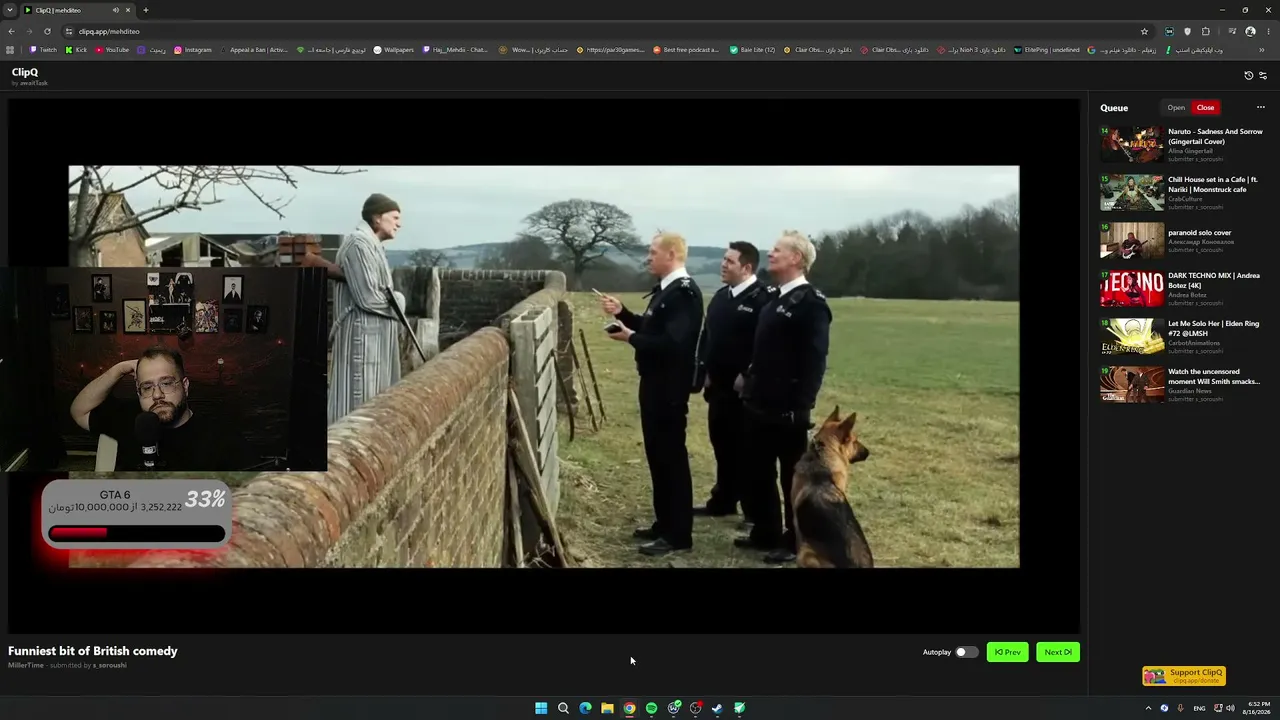Toggle the Autoplay switch

966,652
